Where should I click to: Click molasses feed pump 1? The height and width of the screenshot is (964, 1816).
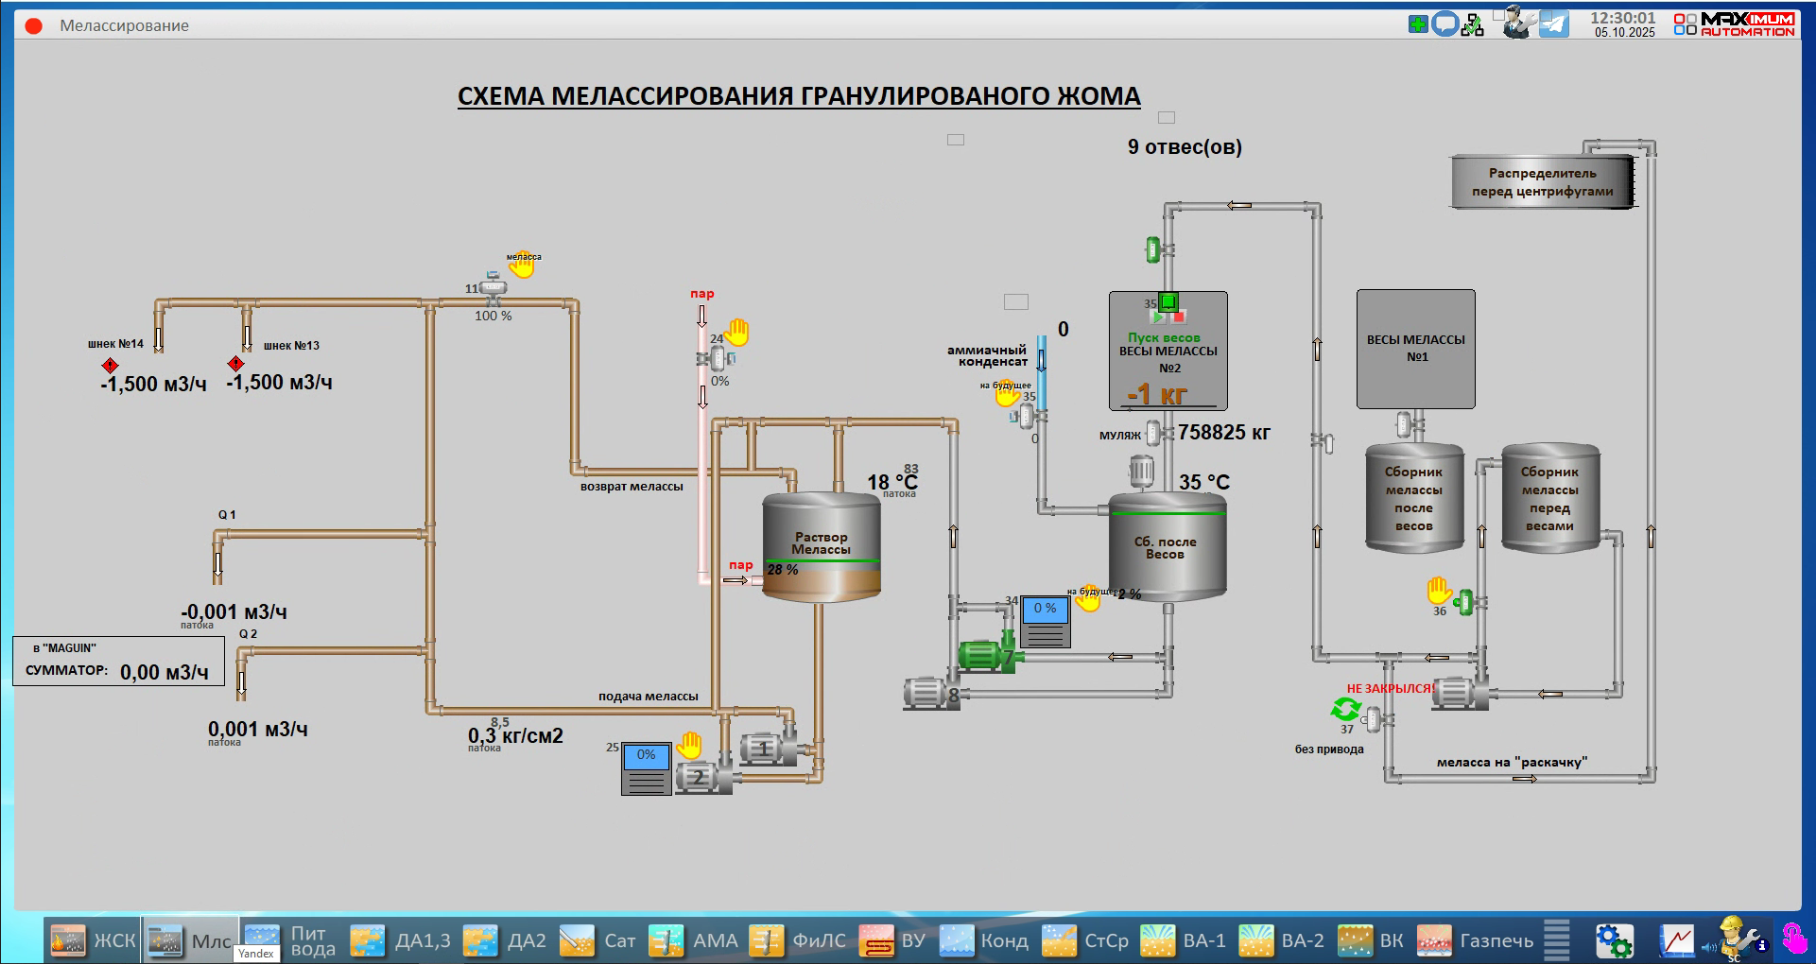[x=766, y=749]
